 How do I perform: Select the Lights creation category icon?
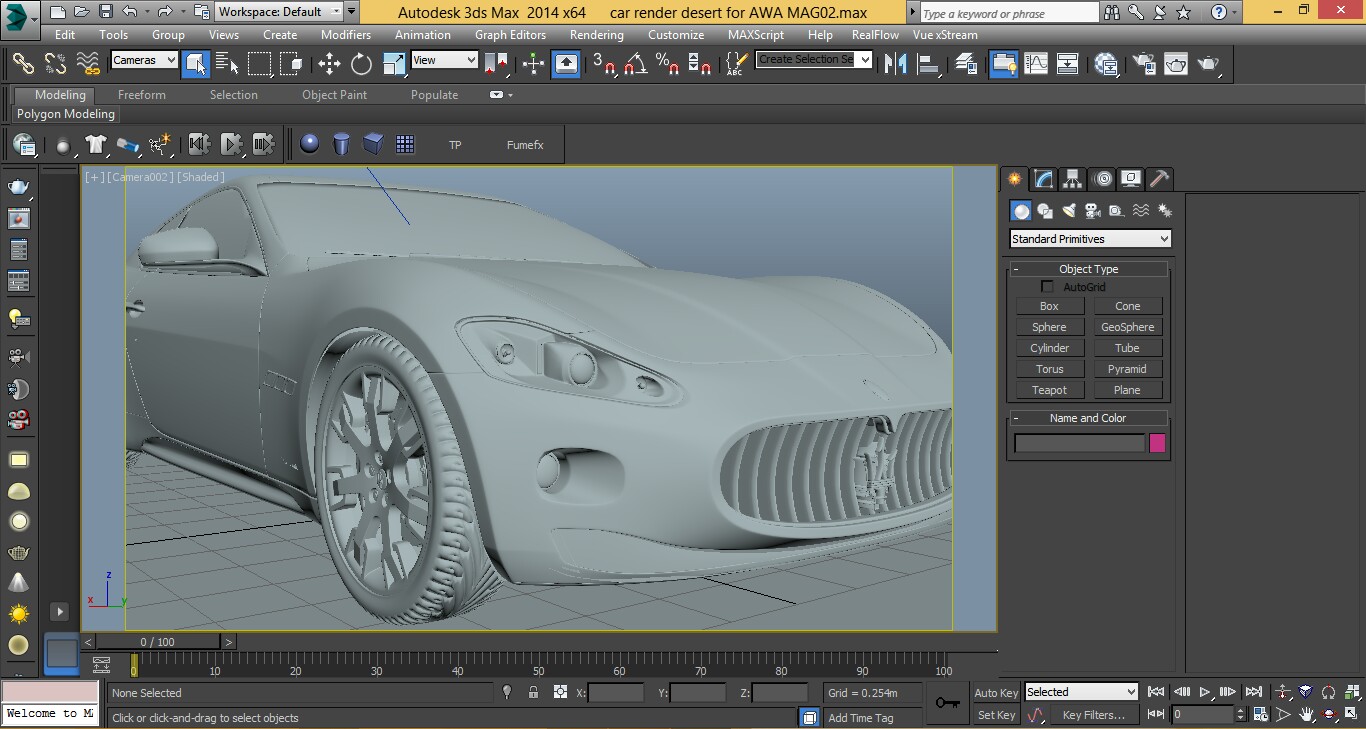pos(1069,211)
